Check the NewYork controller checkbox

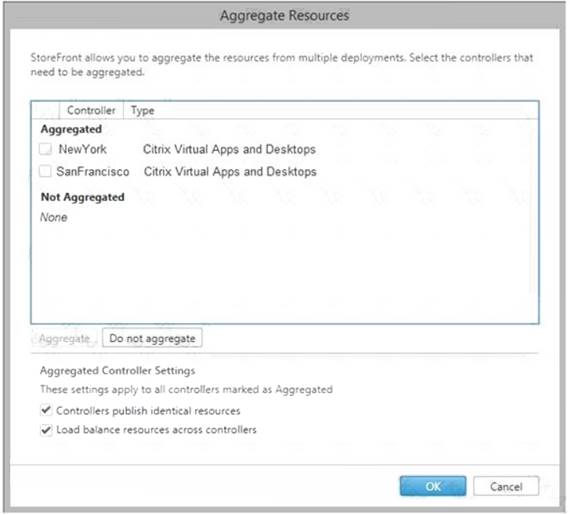(45, 149)
